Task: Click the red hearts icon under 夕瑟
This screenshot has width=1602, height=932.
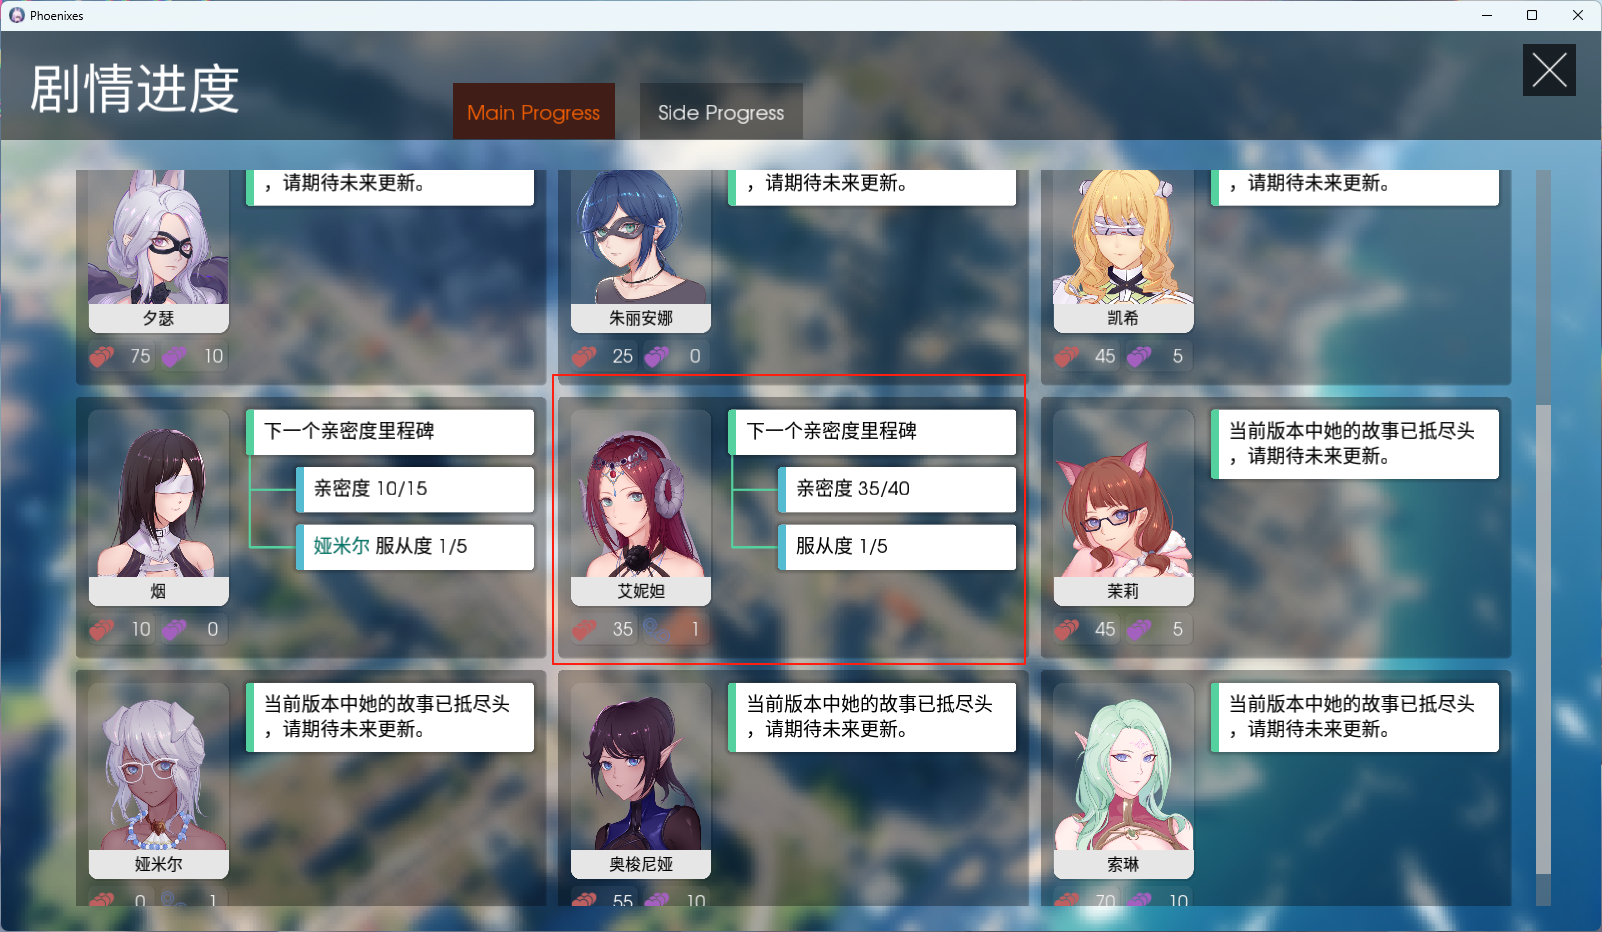Action: 102,356
